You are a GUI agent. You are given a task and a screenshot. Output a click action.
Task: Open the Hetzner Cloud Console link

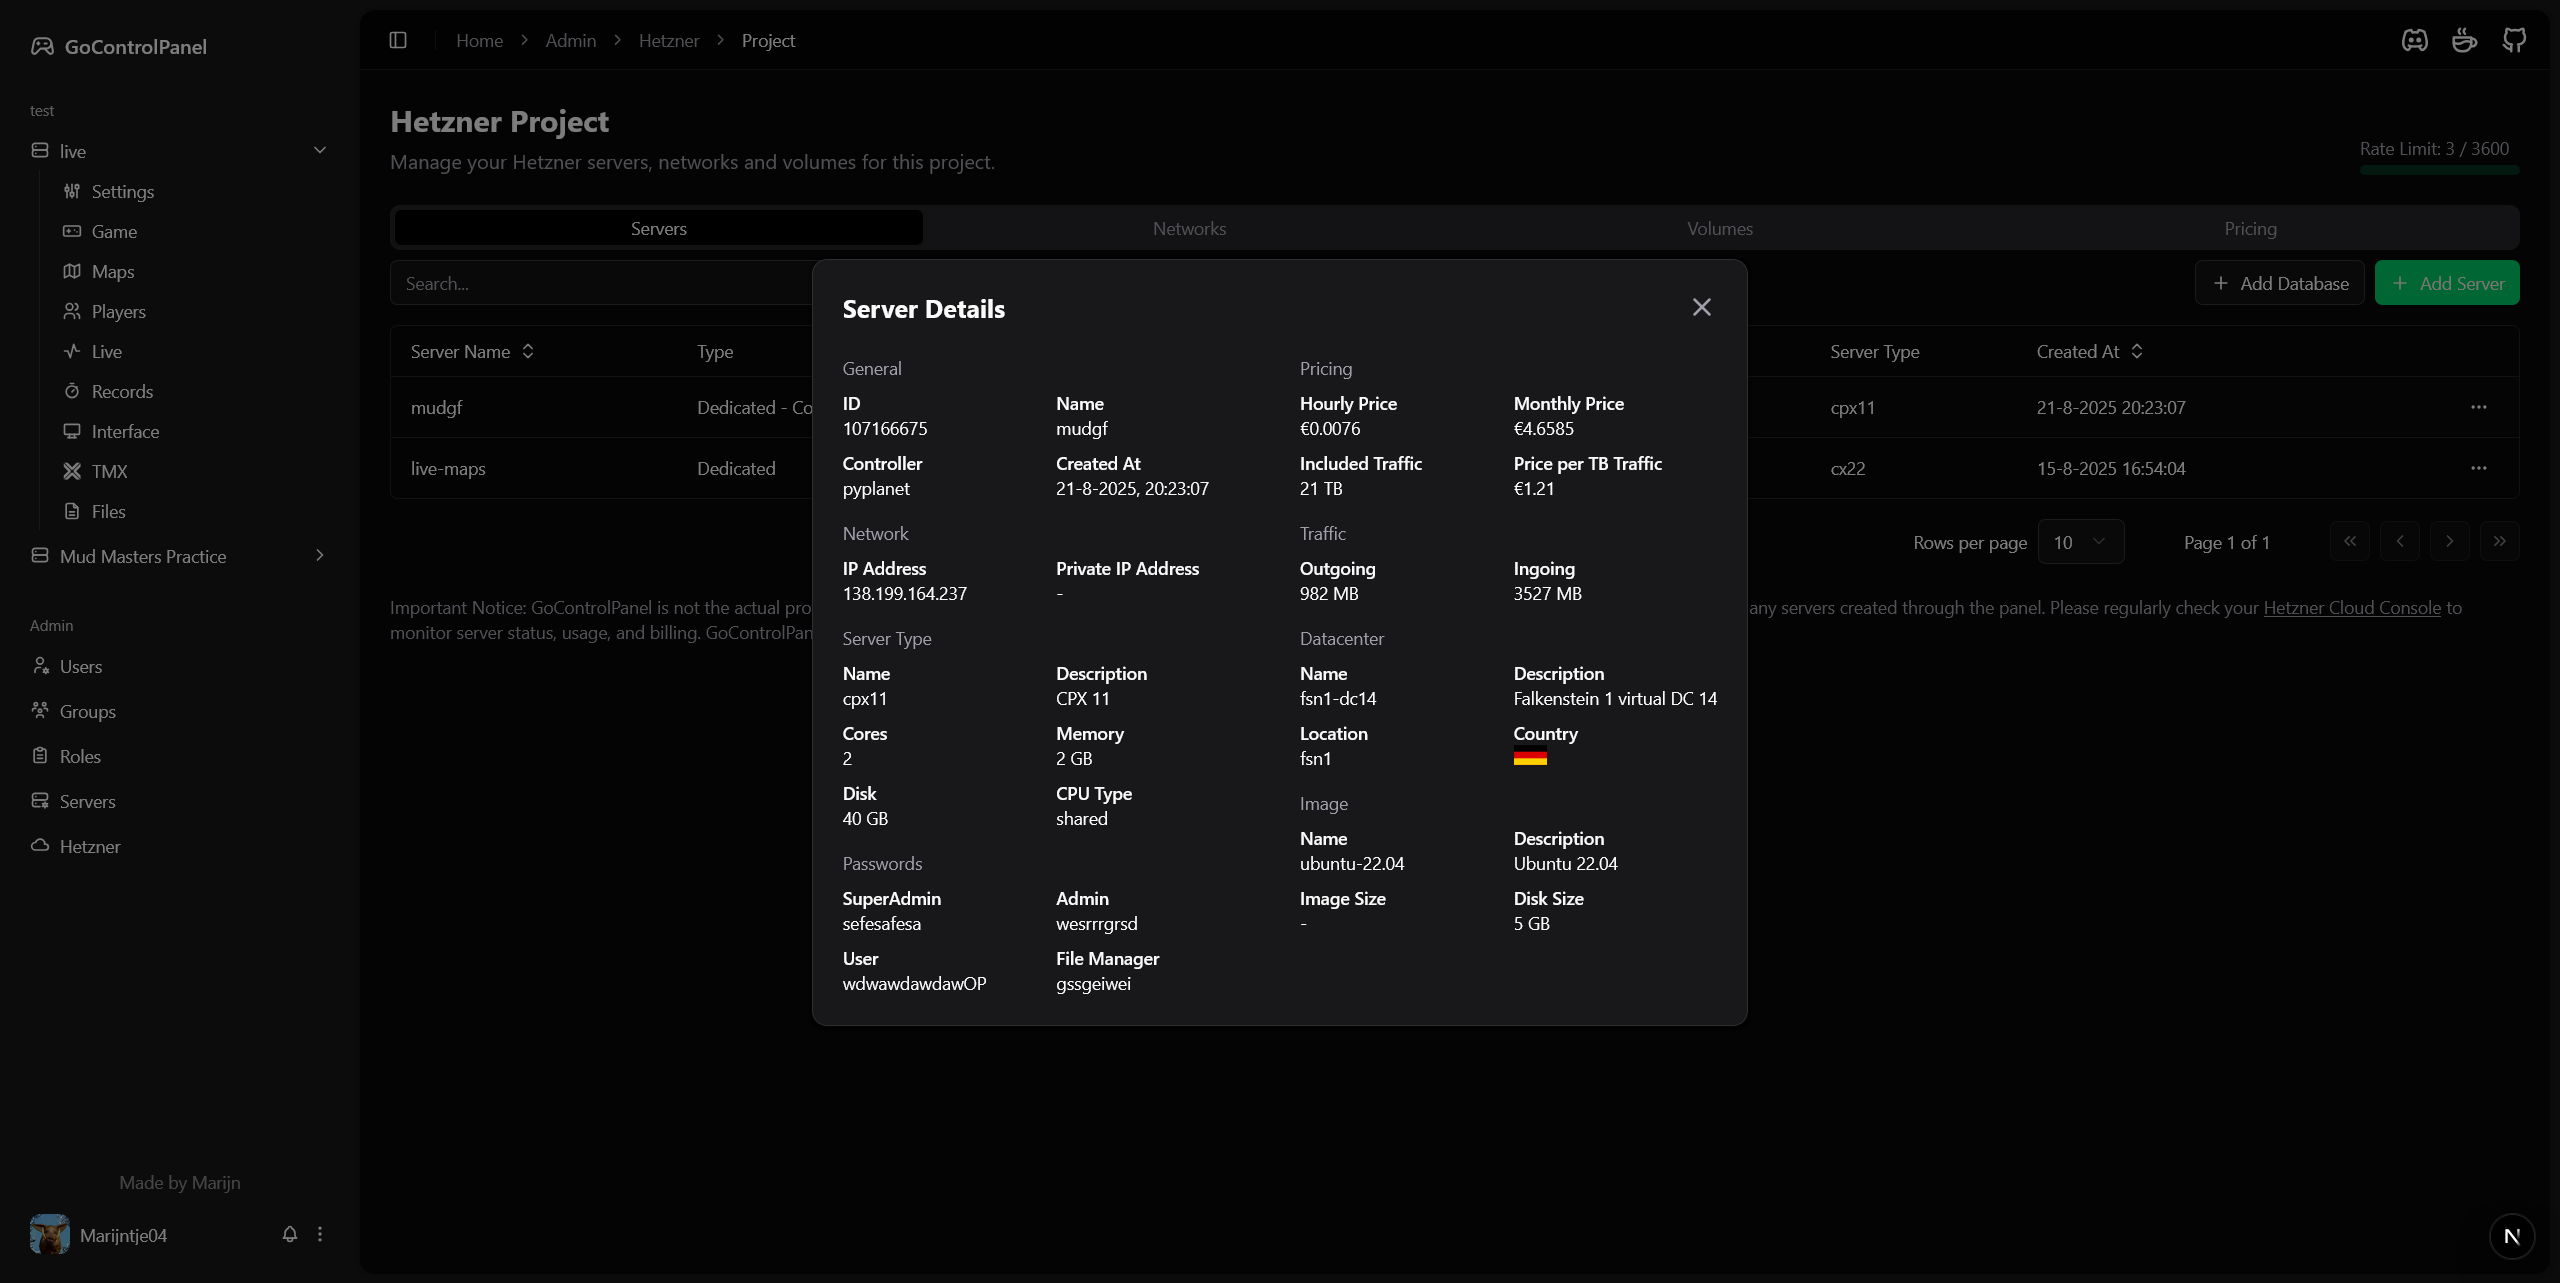pyautogui.click(x=2351, y=608)
